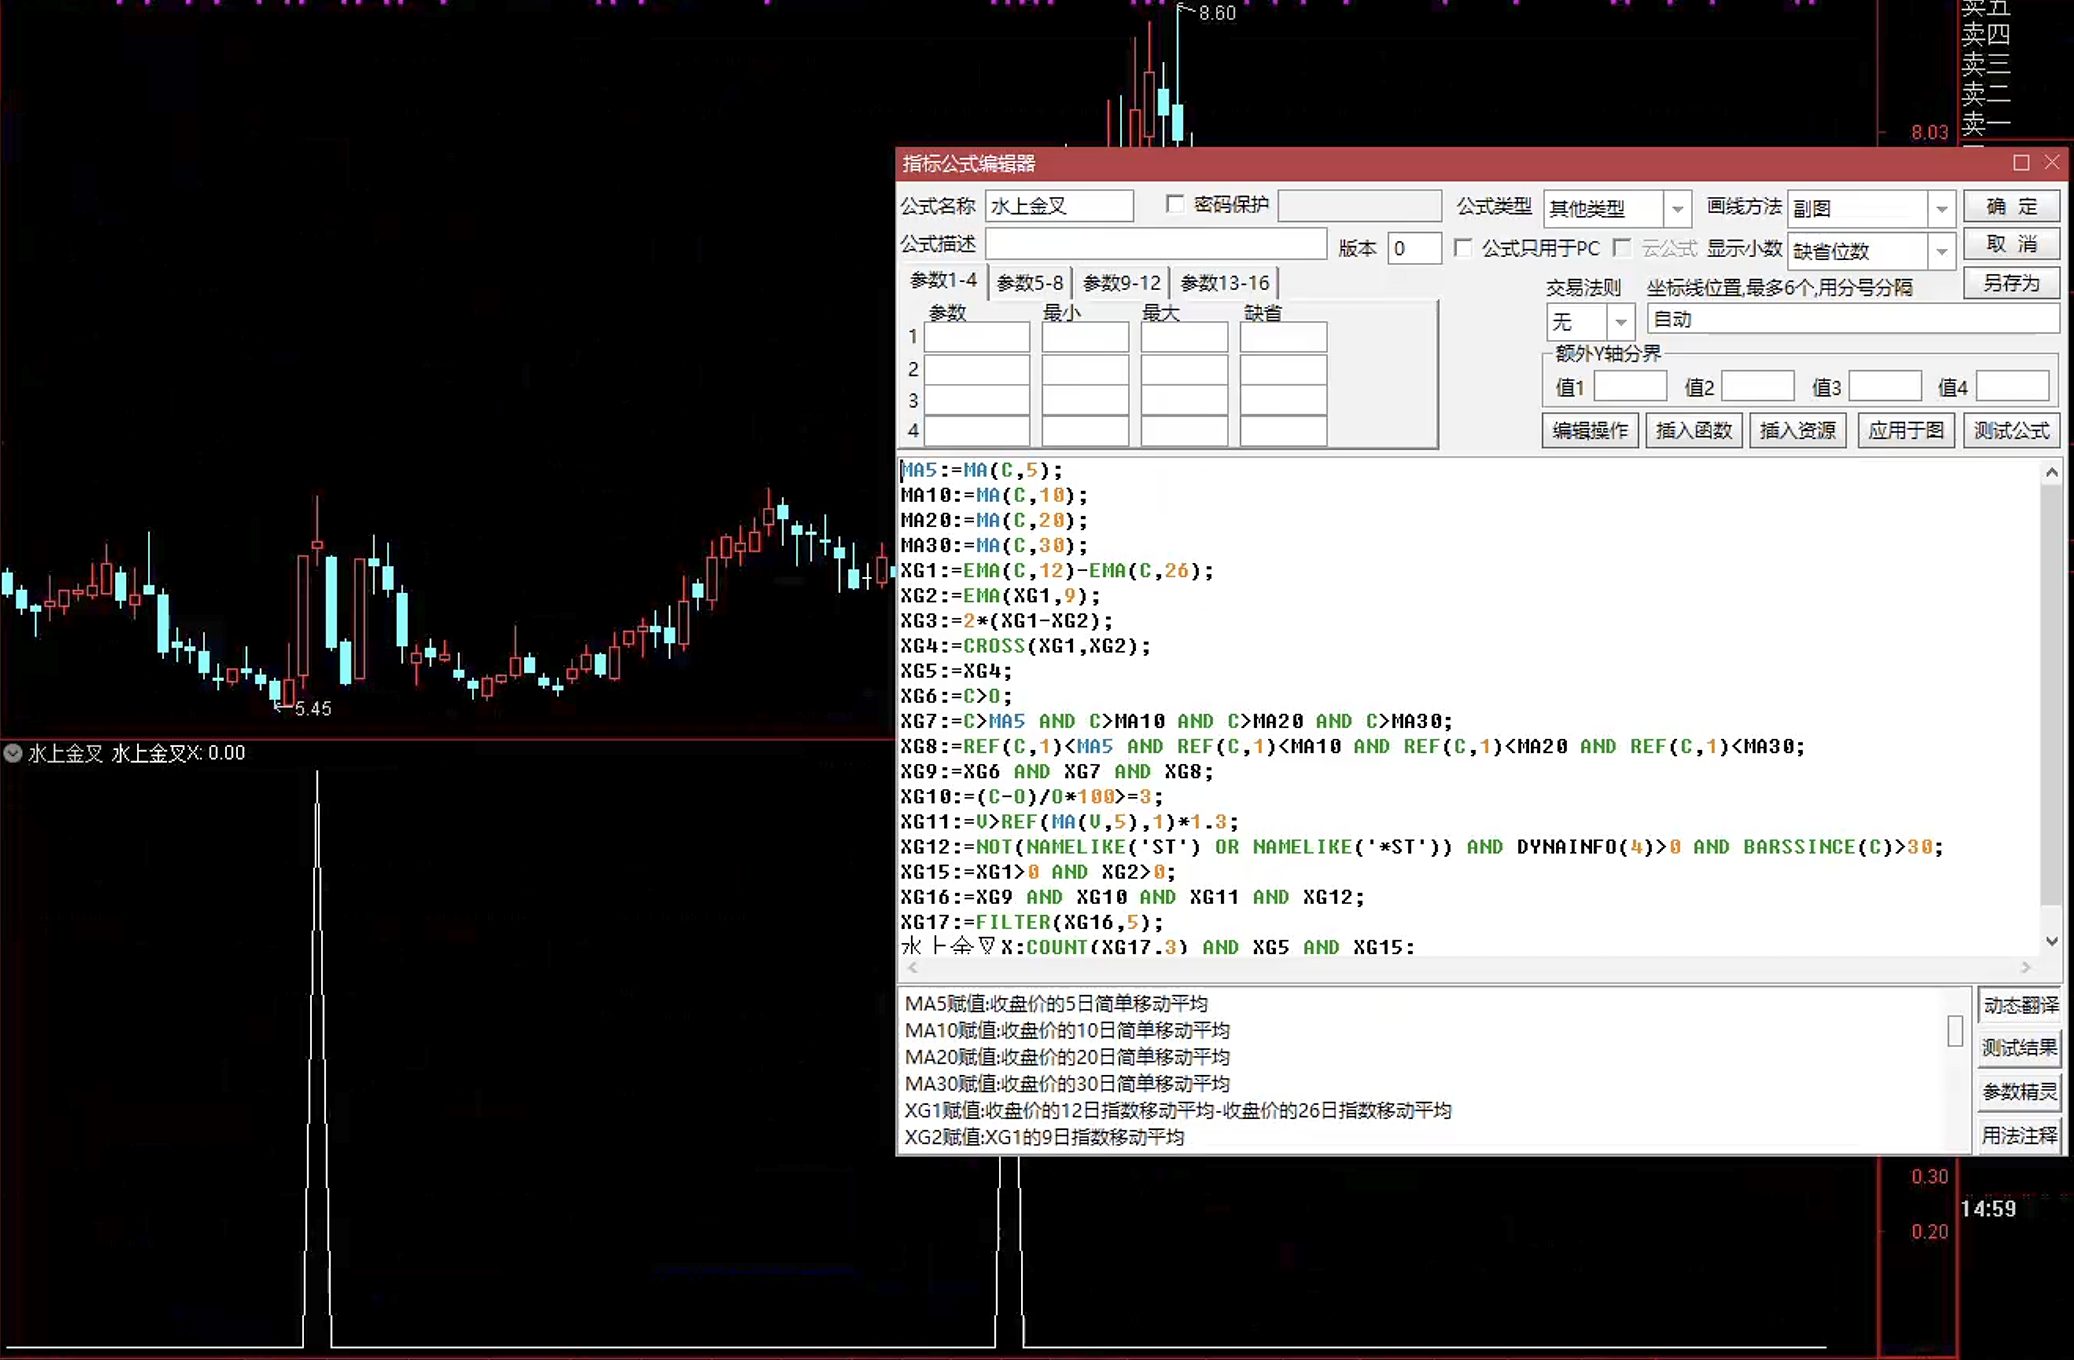Click the 插入函数 insert function button
The width and height of the screenshot is (2074, 1360).
1694,430
